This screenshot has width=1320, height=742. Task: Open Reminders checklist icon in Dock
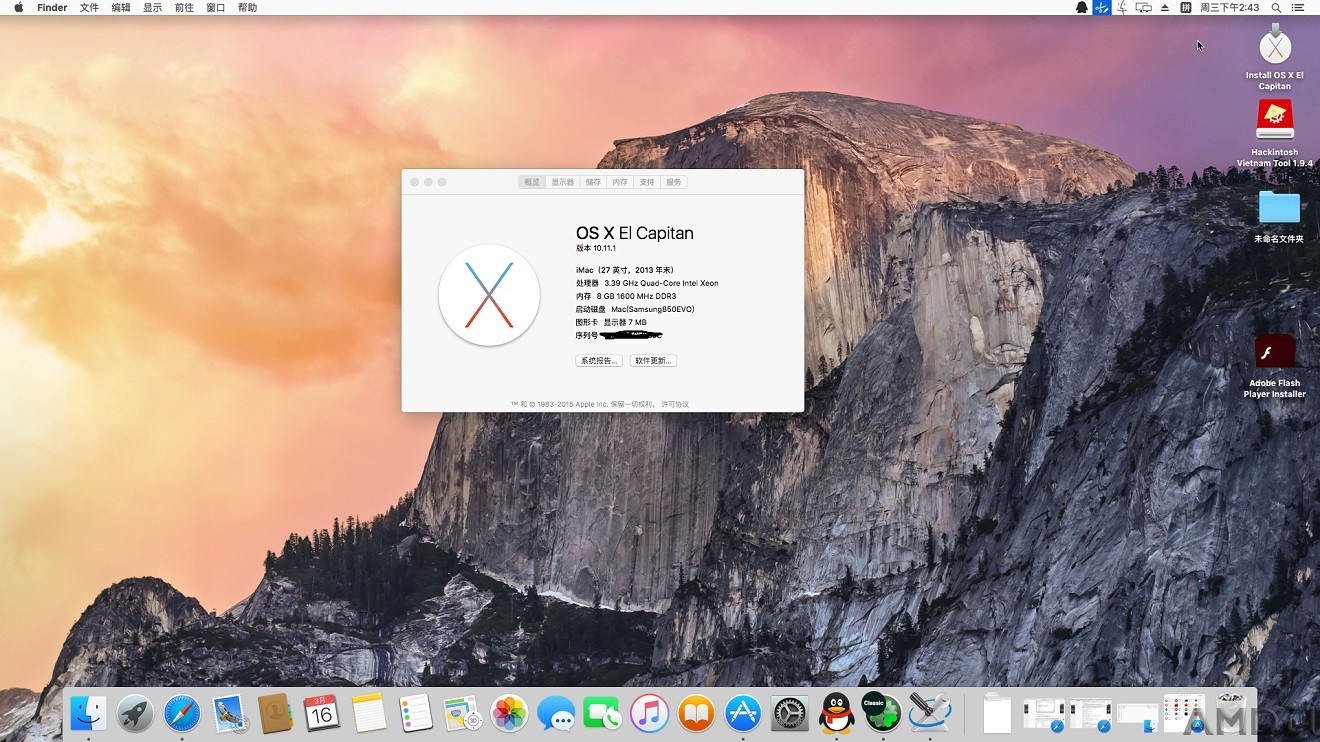415,714
